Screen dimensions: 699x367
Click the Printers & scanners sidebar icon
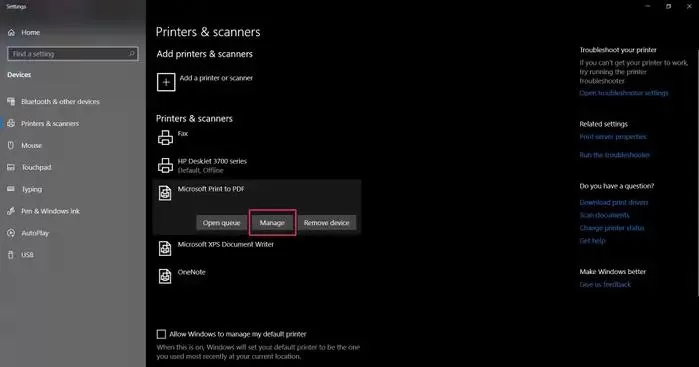coord(11,123)
